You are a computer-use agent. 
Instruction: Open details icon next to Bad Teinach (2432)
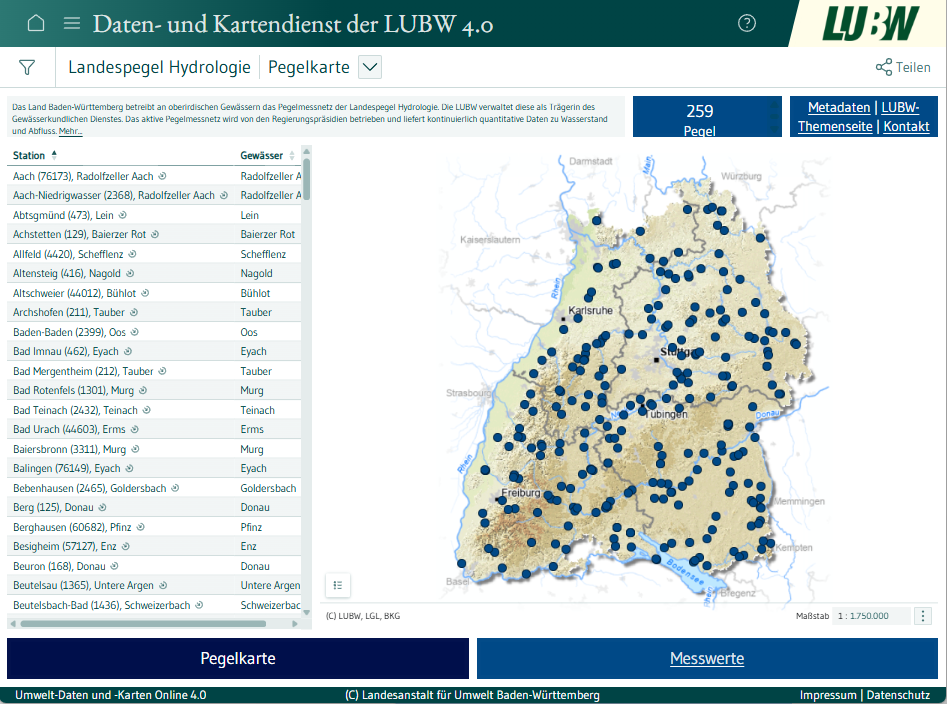tap(146, 410)
